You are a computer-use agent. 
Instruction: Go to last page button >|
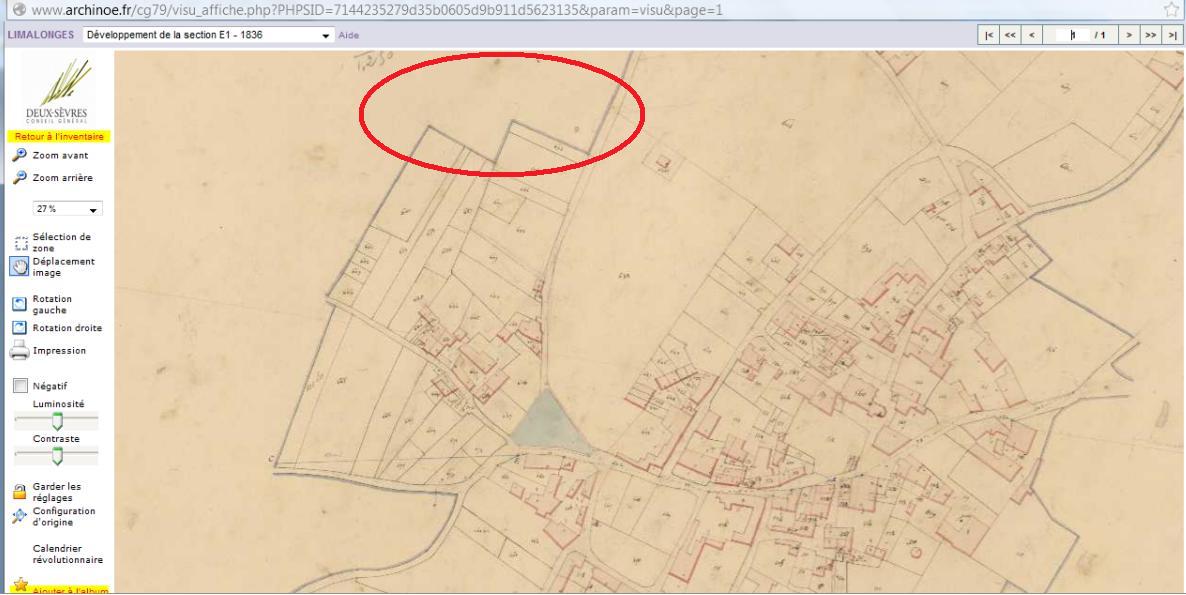coord(1172,35)
